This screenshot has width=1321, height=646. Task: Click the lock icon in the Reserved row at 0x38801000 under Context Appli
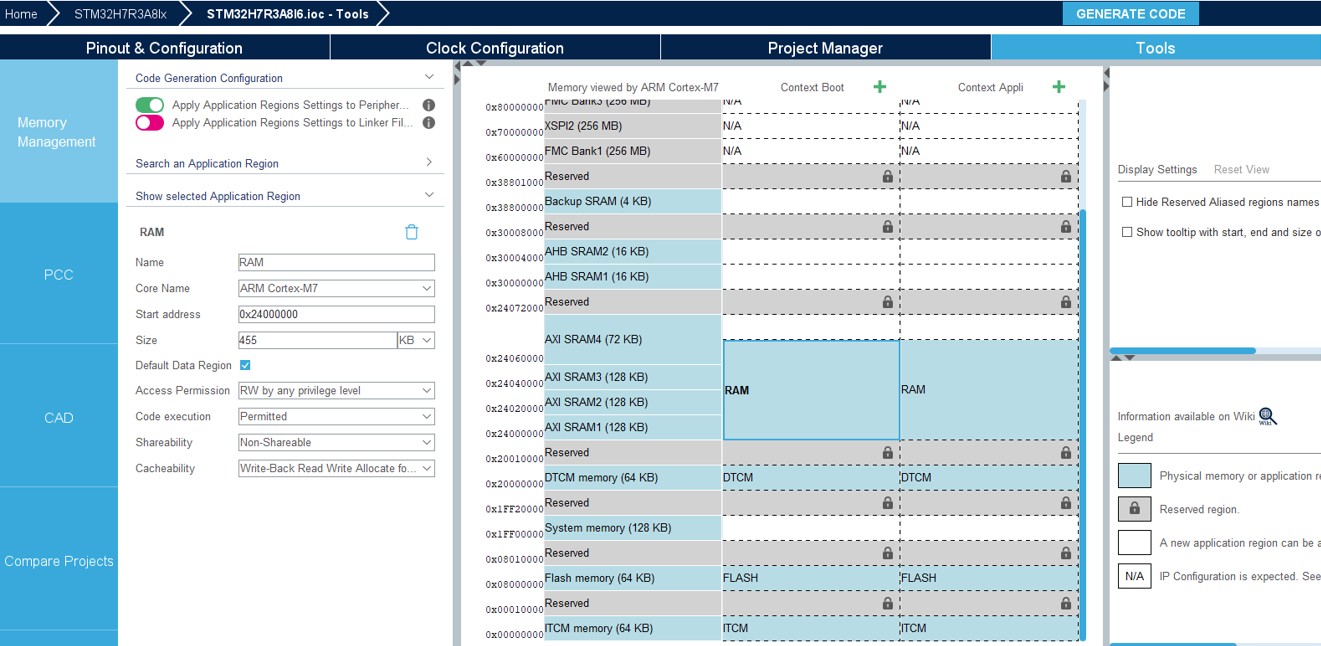(1066, 176)
